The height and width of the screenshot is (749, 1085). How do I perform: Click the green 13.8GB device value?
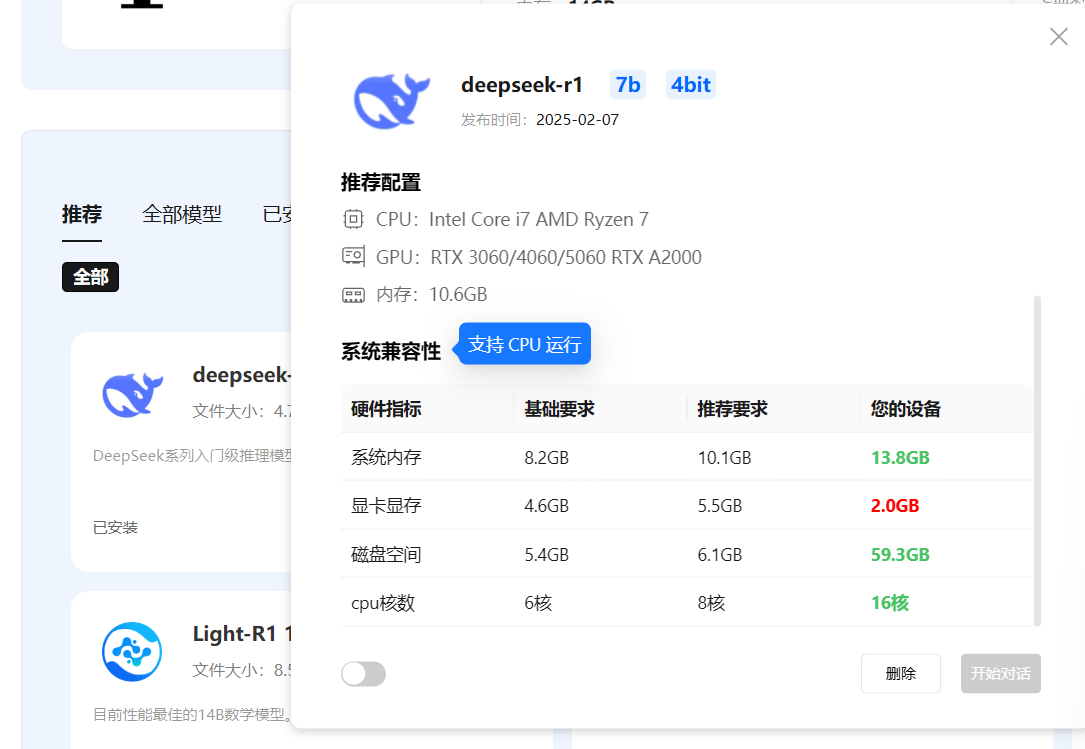(900, 458)
